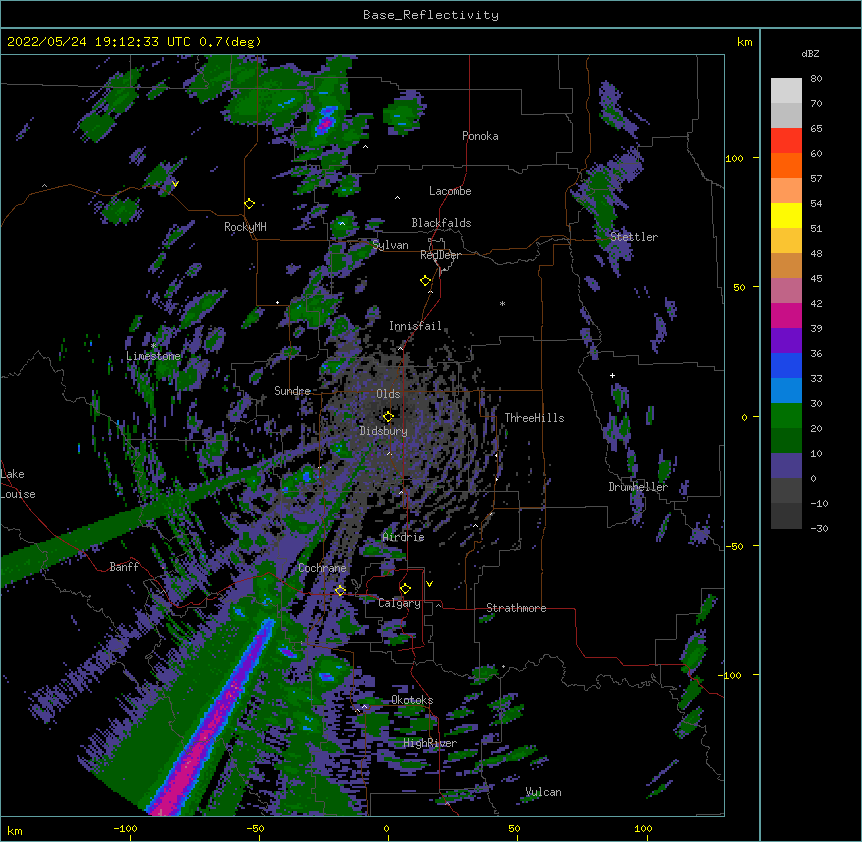Click the -50 tick on the right axis
Screen dimensions: 862x842
734,546
